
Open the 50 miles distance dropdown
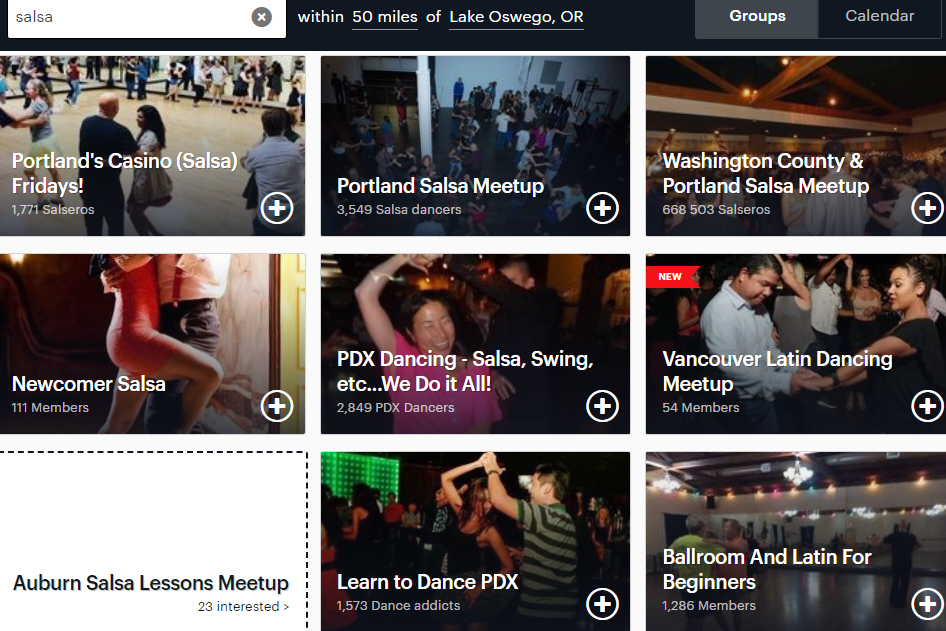tap(384, 17)
